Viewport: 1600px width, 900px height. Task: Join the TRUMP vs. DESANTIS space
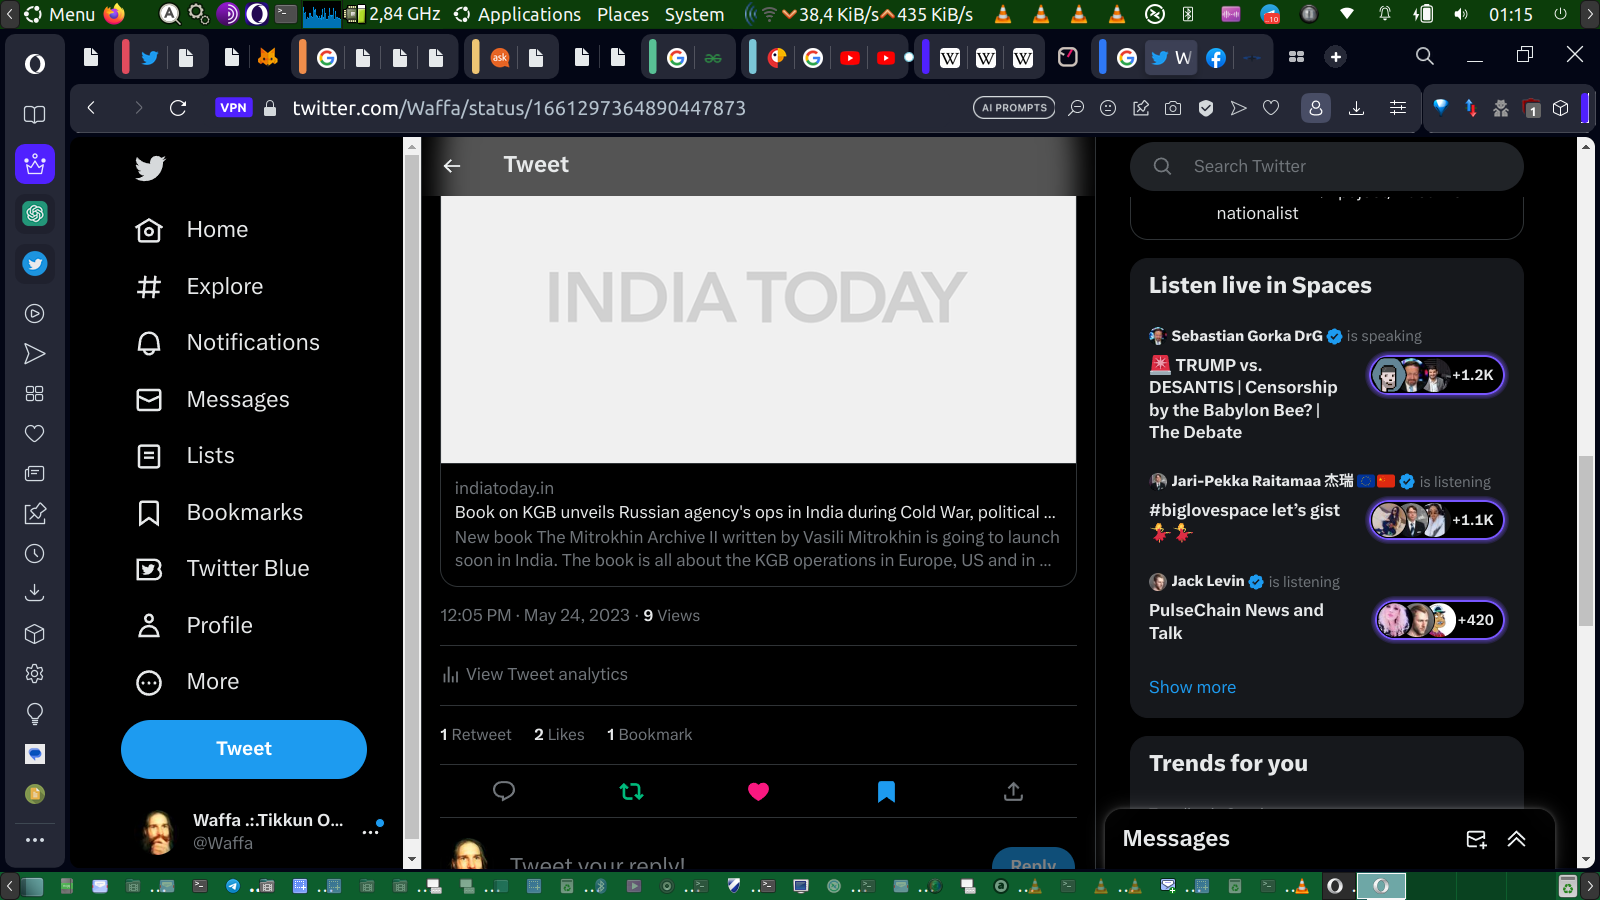1436,375
